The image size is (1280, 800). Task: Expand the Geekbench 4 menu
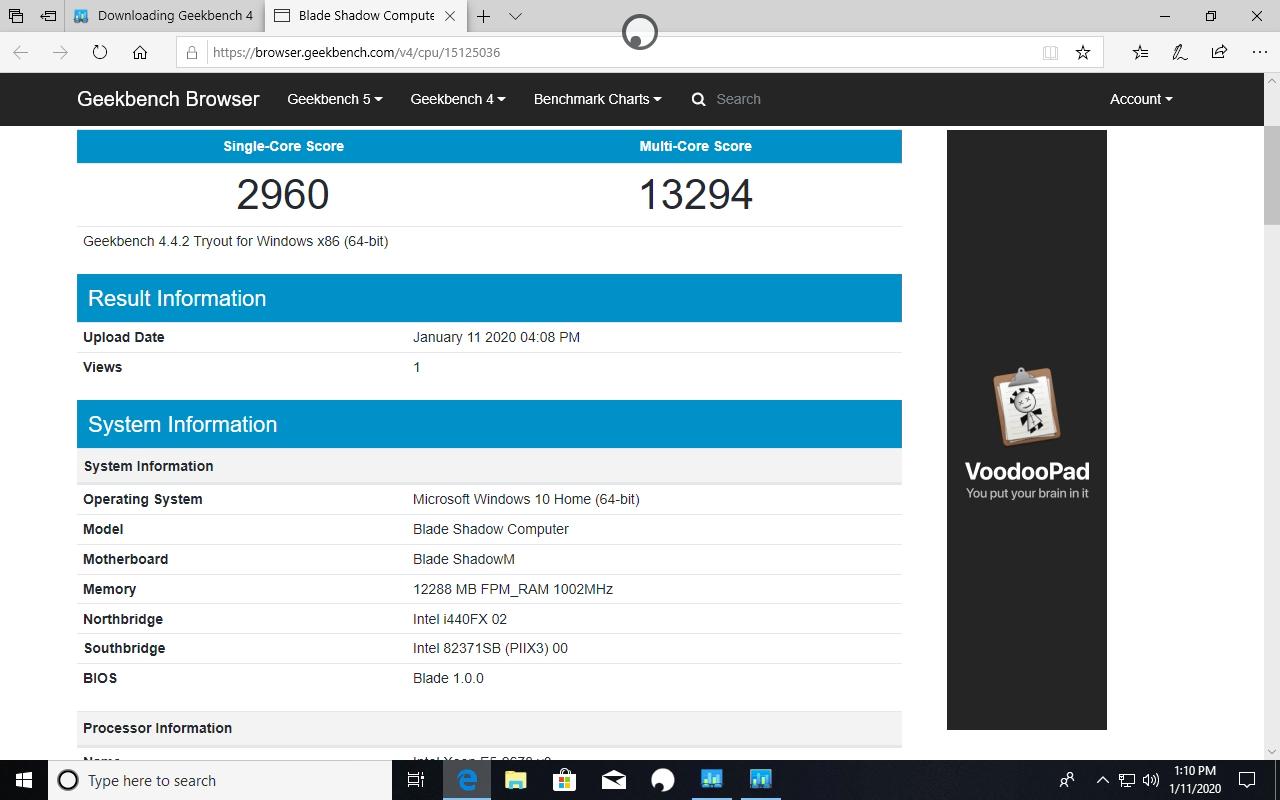[x=458, y=99]
